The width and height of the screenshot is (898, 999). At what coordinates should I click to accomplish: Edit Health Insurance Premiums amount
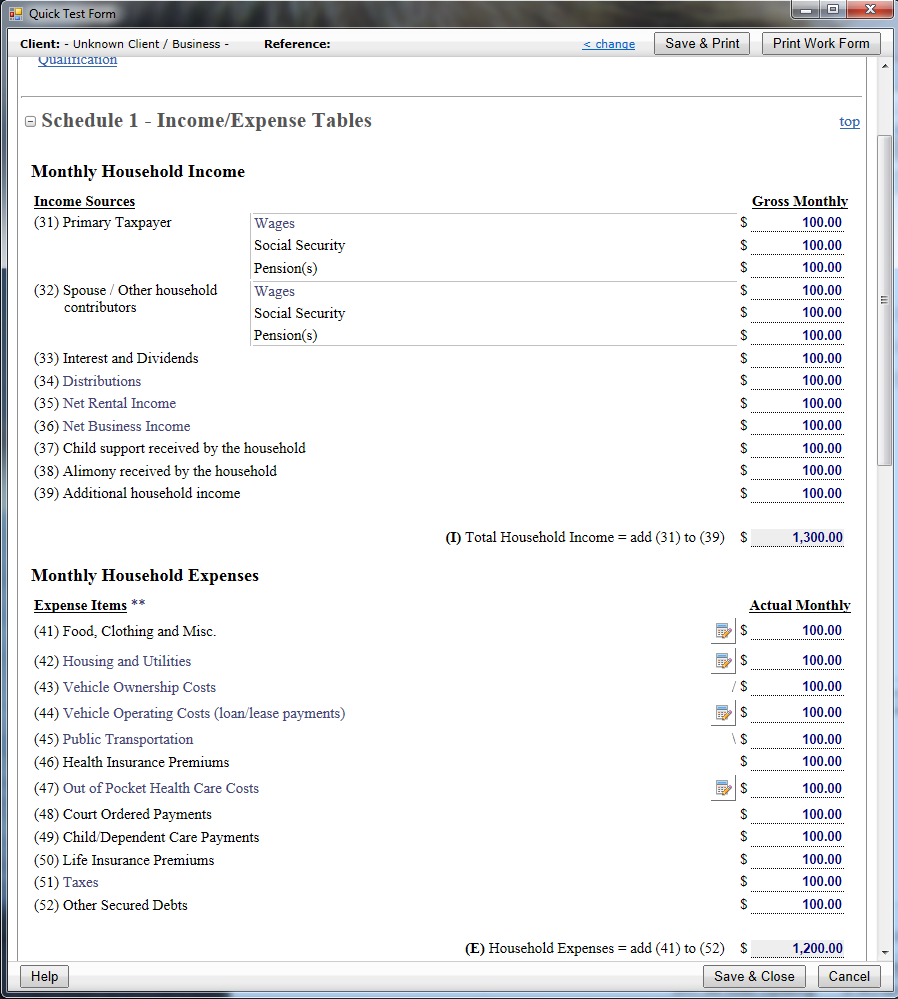tap(797, 762)
